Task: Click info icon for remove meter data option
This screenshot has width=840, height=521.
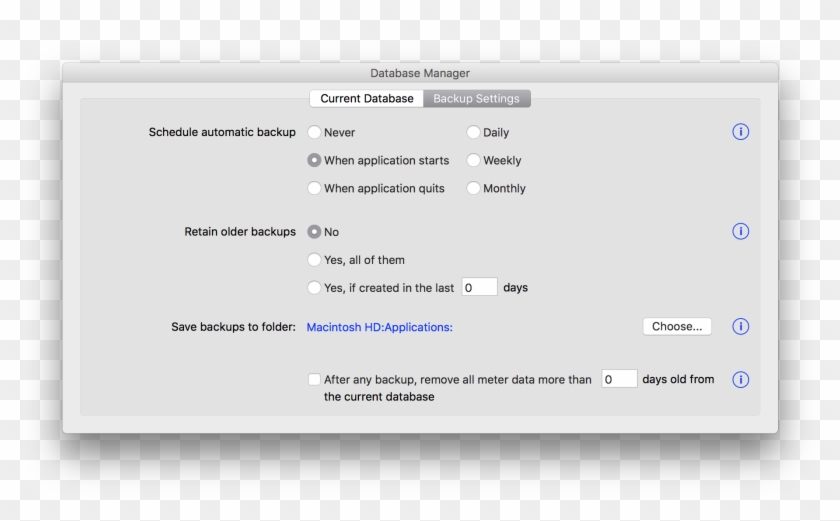Action: [741, 380]
